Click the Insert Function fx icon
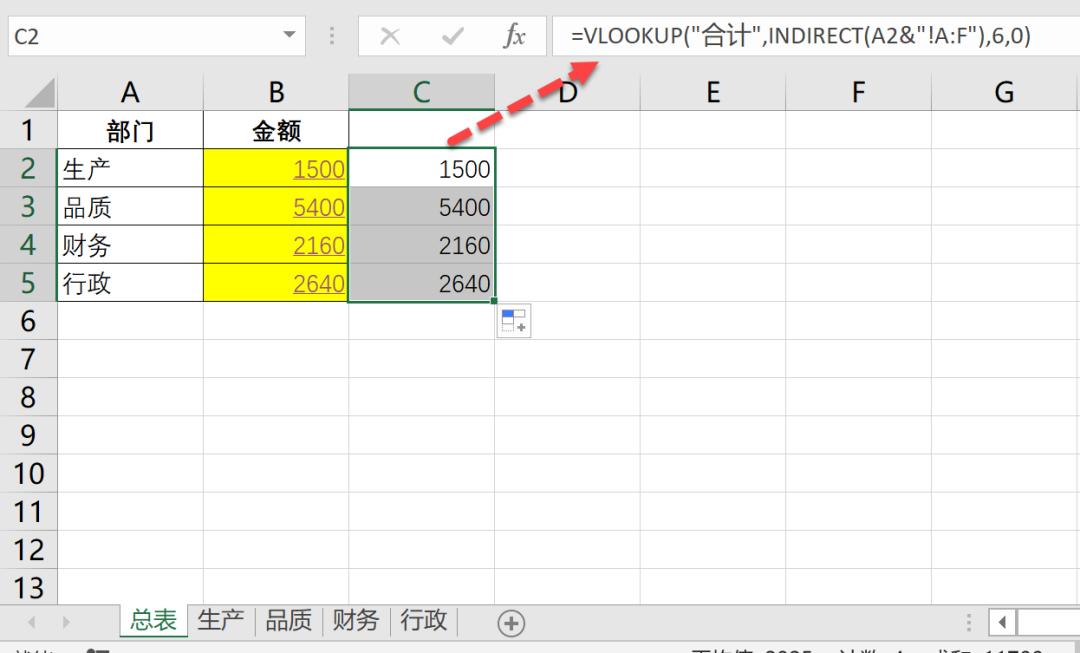 click(x=514, y=37)
